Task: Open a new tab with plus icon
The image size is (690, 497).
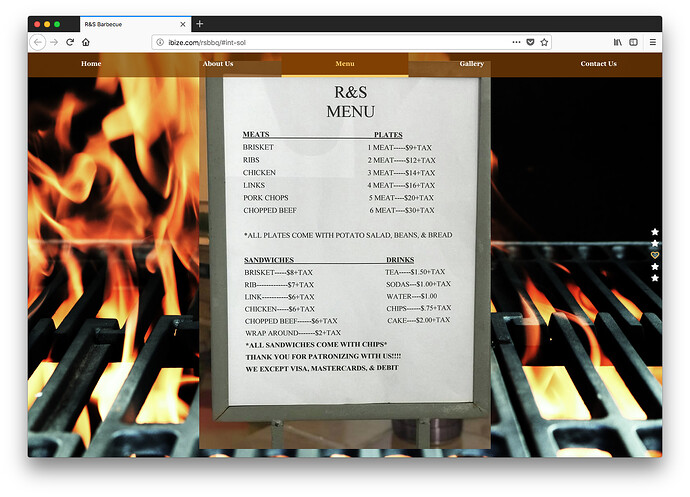Action: coord(200,24)
